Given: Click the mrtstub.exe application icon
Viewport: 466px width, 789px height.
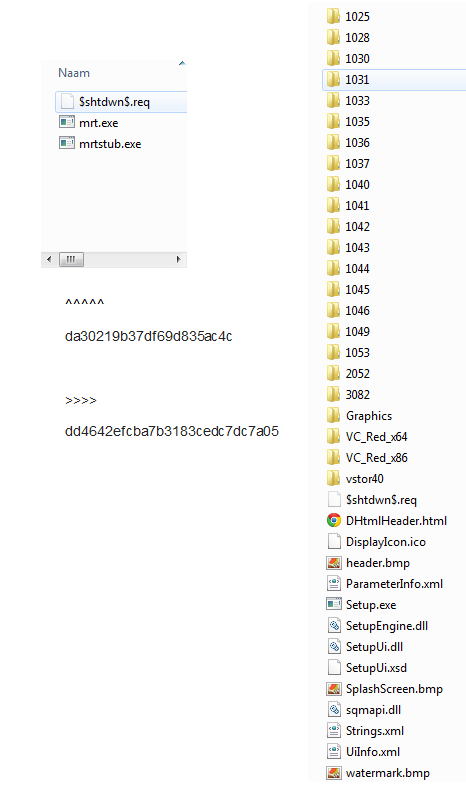Looking at the screenshot, I should click(66, 143).
